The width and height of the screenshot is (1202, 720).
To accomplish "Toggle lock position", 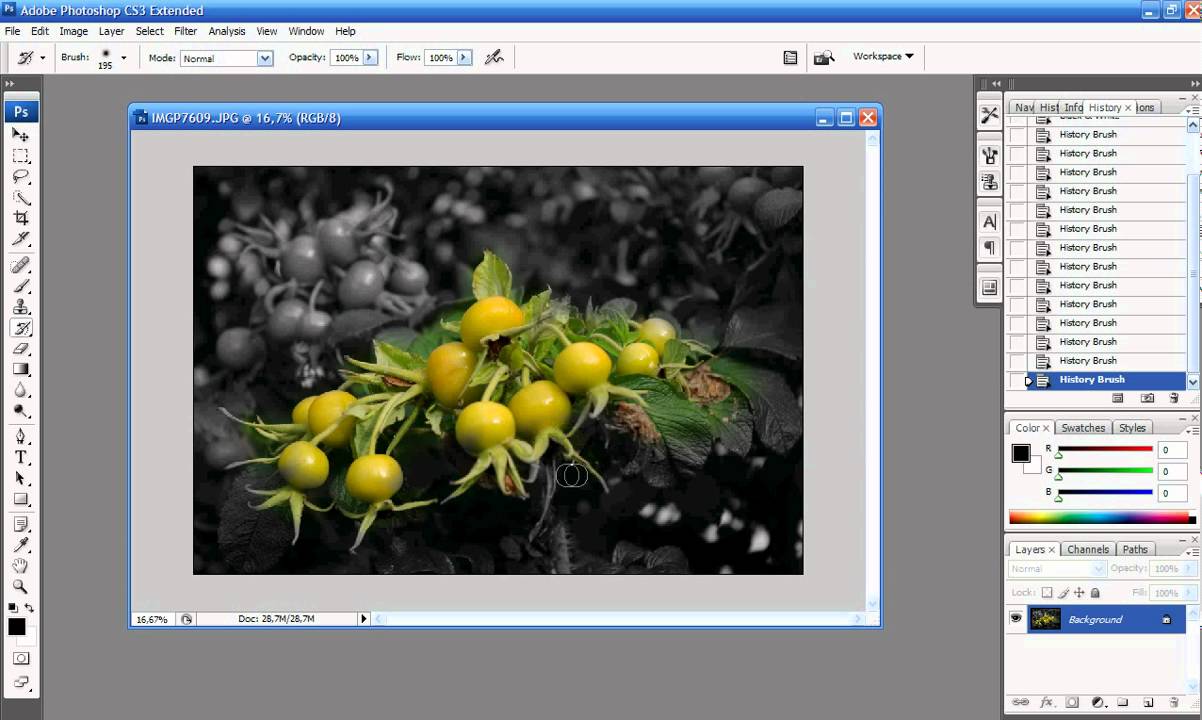I will coord(1078,593).
